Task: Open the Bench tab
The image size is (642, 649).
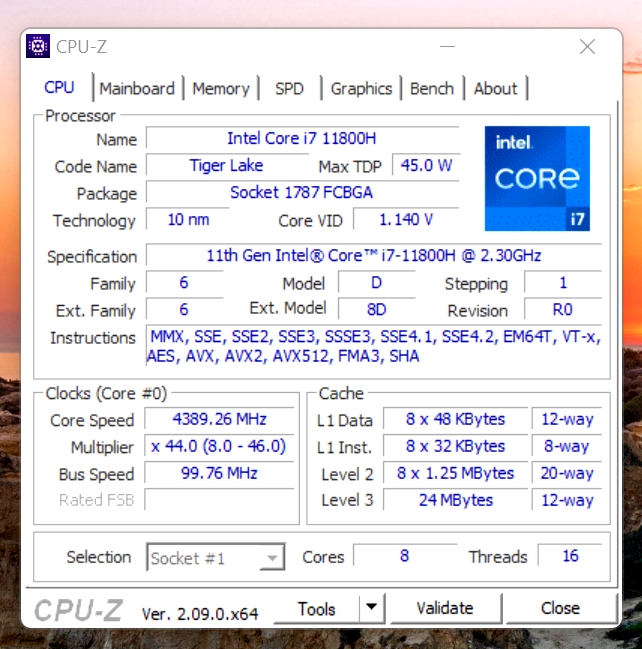Action: pos(432,89)
